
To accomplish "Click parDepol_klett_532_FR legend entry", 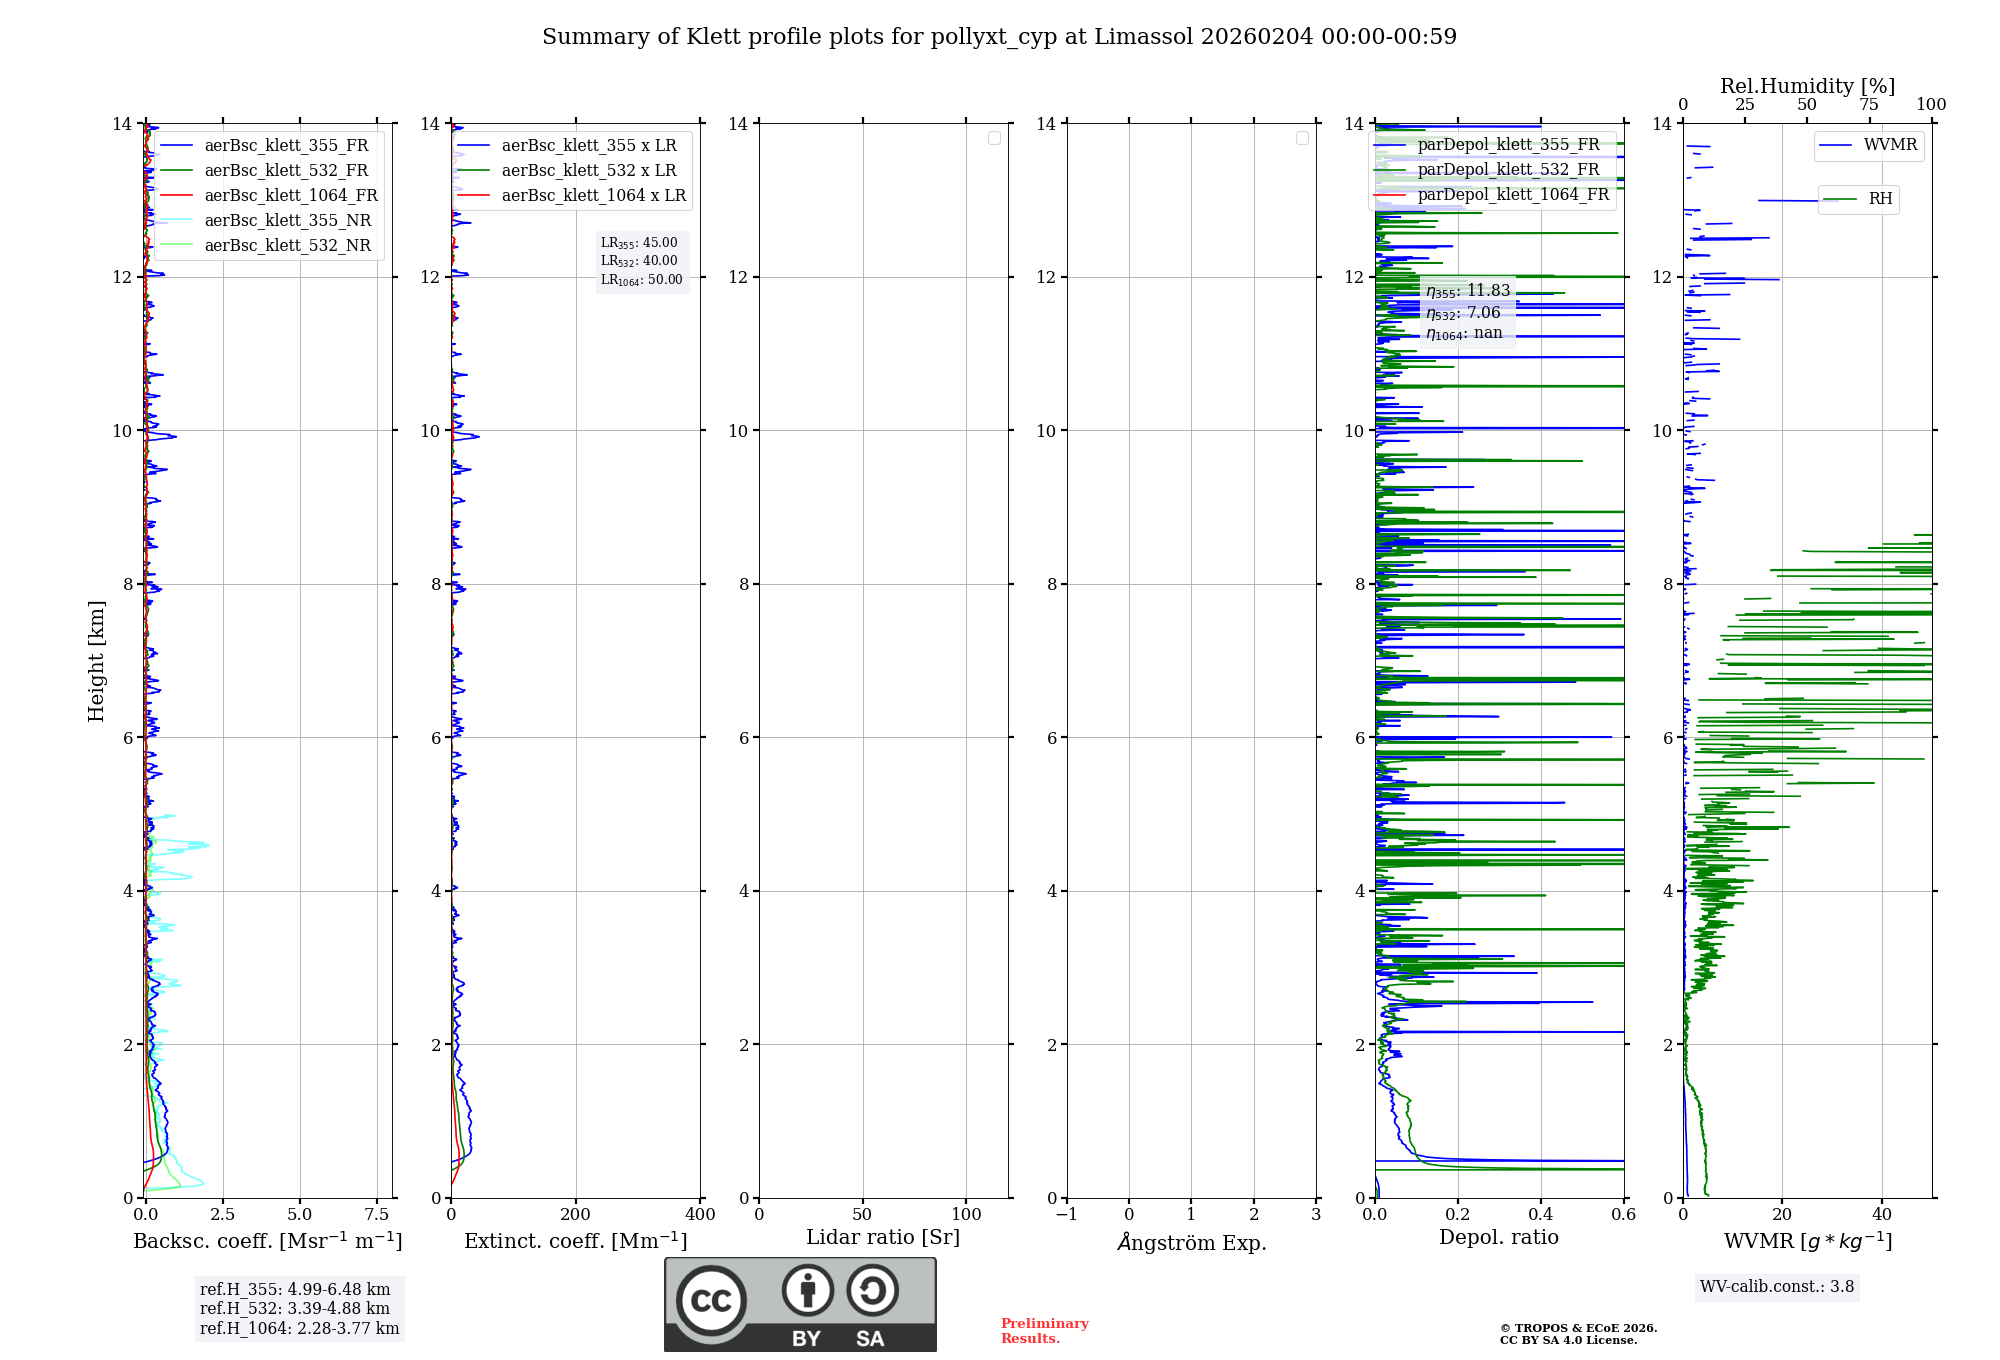I will [x=1508, y=170].
